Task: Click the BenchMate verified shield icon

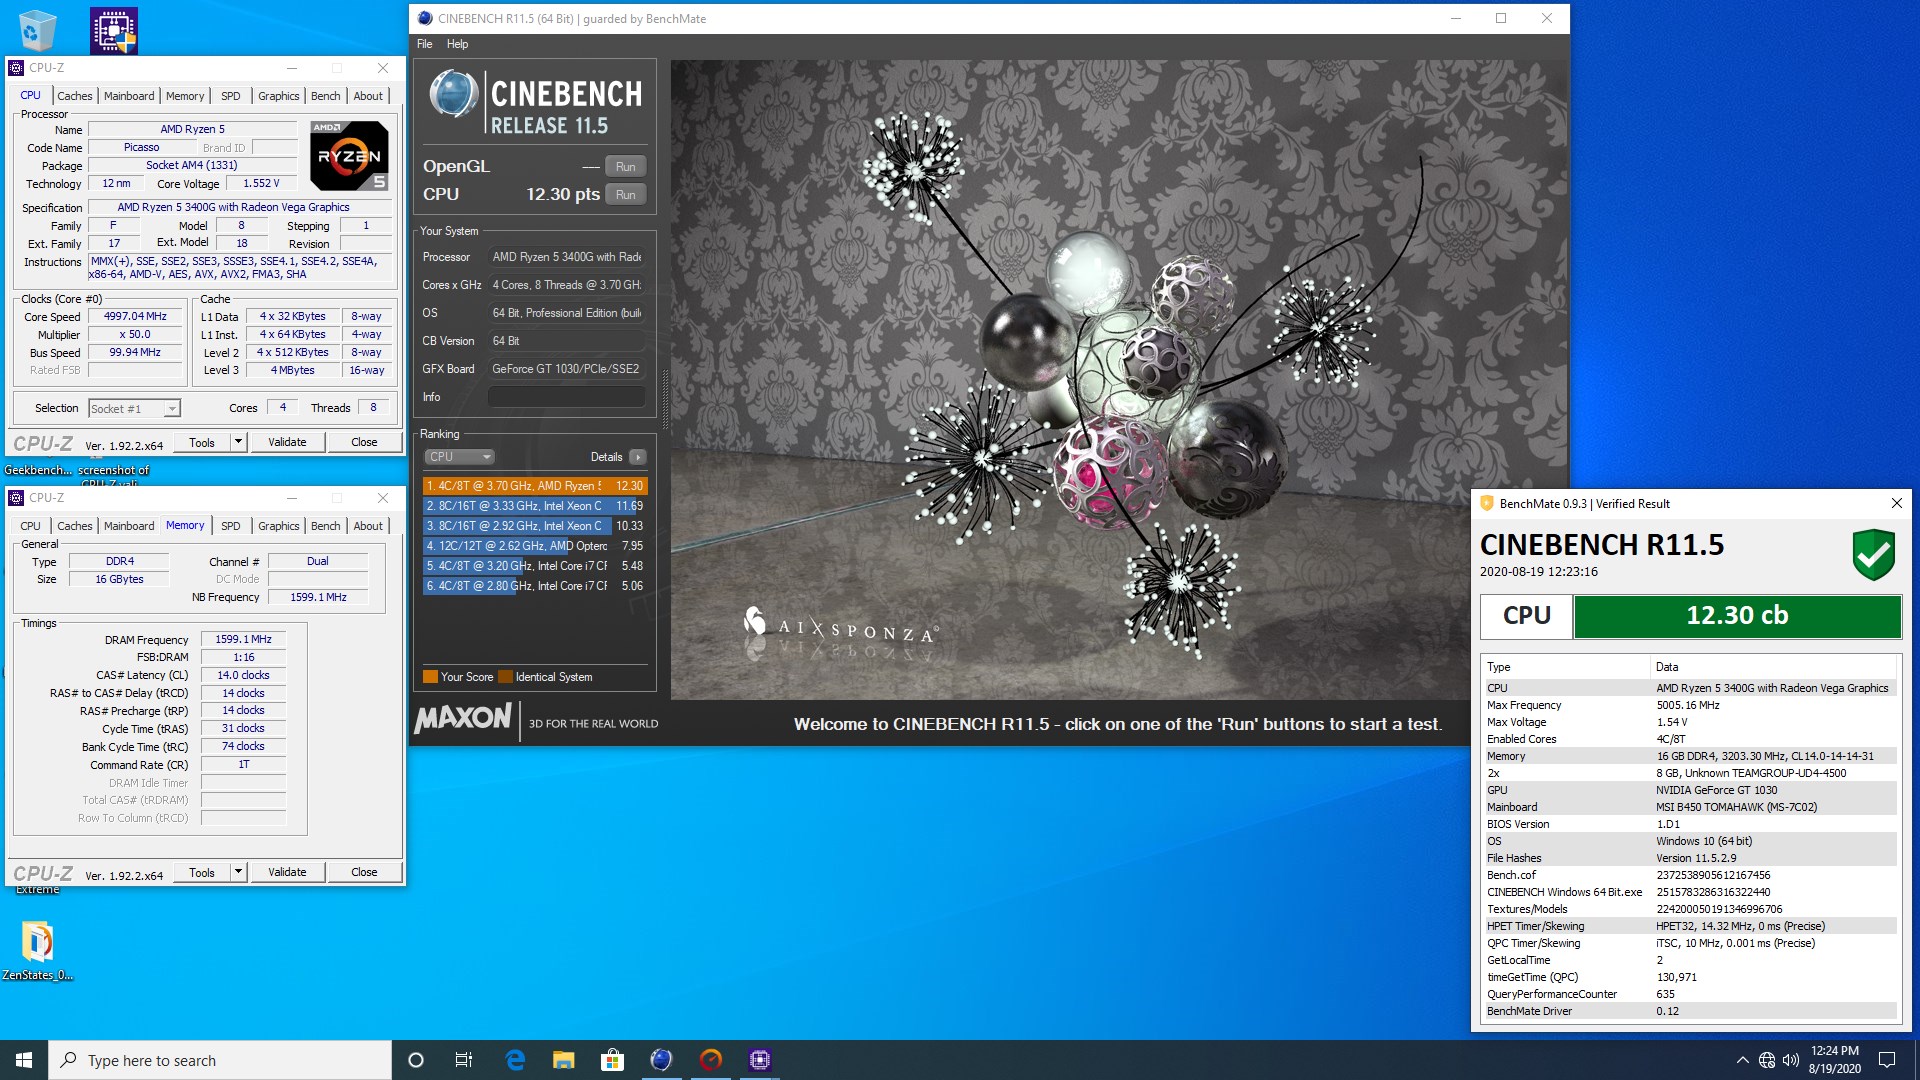Action: (x=1873, y=555)
